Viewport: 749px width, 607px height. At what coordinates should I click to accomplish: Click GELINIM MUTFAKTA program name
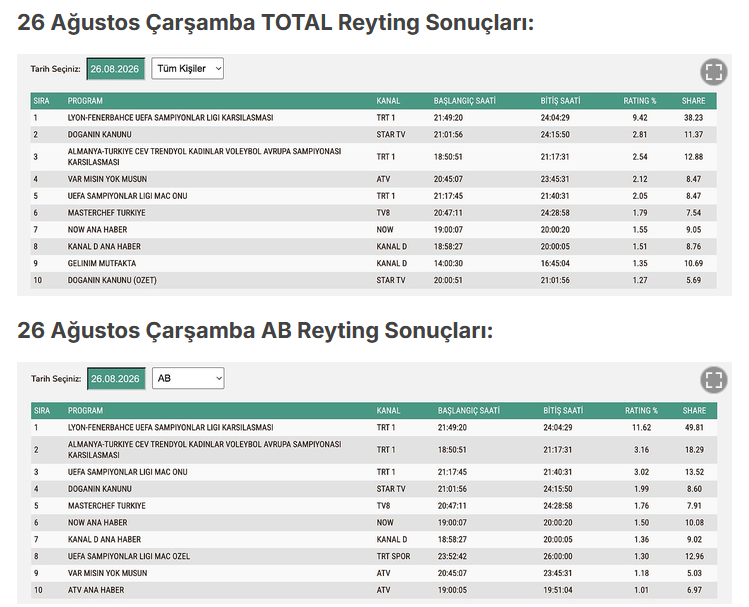click(102, 264)
